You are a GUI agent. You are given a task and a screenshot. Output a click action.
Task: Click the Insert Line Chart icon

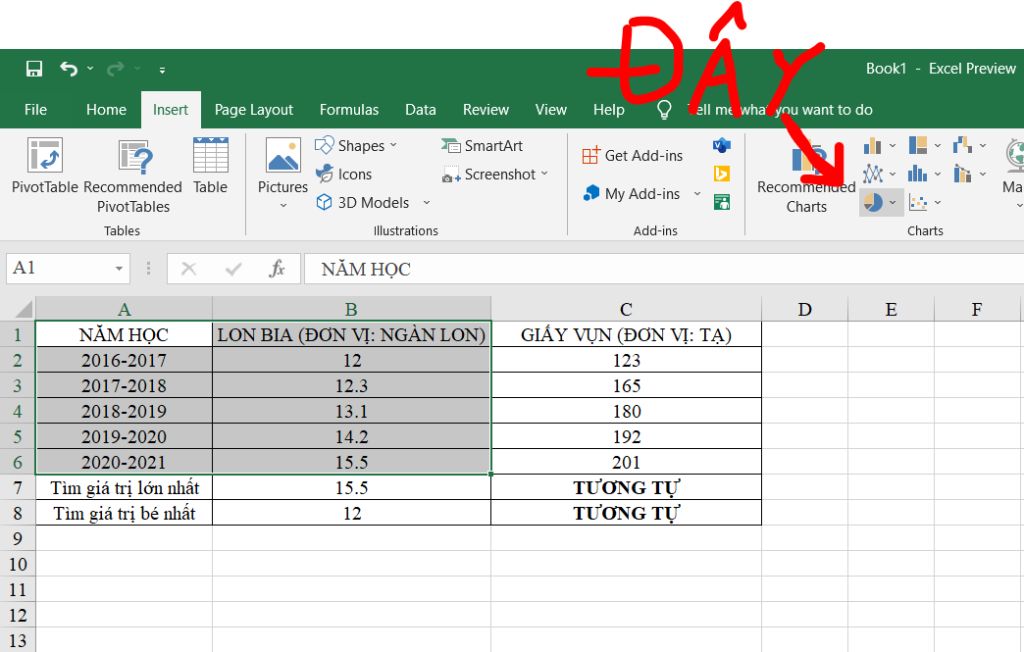coord(872,174)
